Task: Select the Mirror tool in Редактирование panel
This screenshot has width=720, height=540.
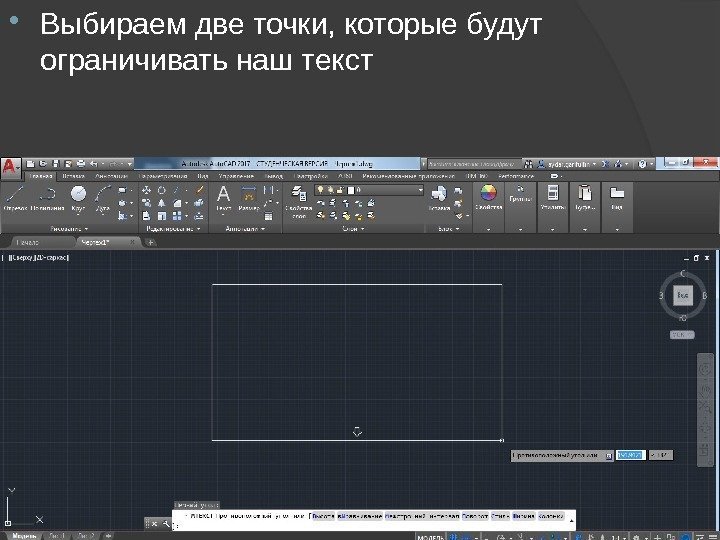Action: (x=162, y=202)
